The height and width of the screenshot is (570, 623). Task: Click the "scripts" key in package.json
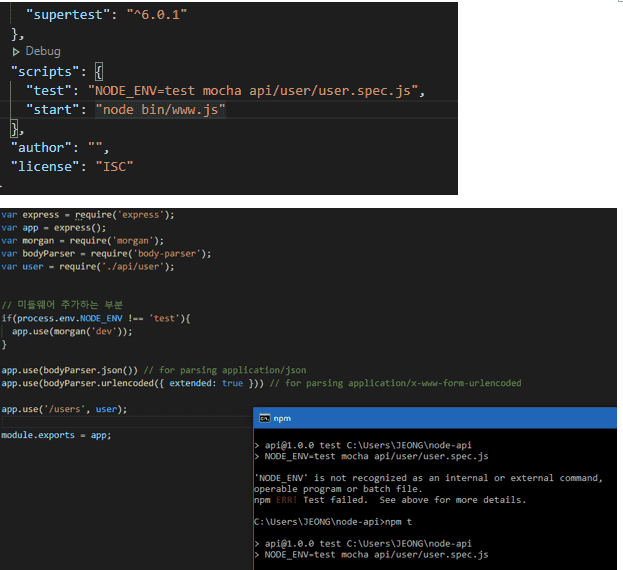pos(44,72)
